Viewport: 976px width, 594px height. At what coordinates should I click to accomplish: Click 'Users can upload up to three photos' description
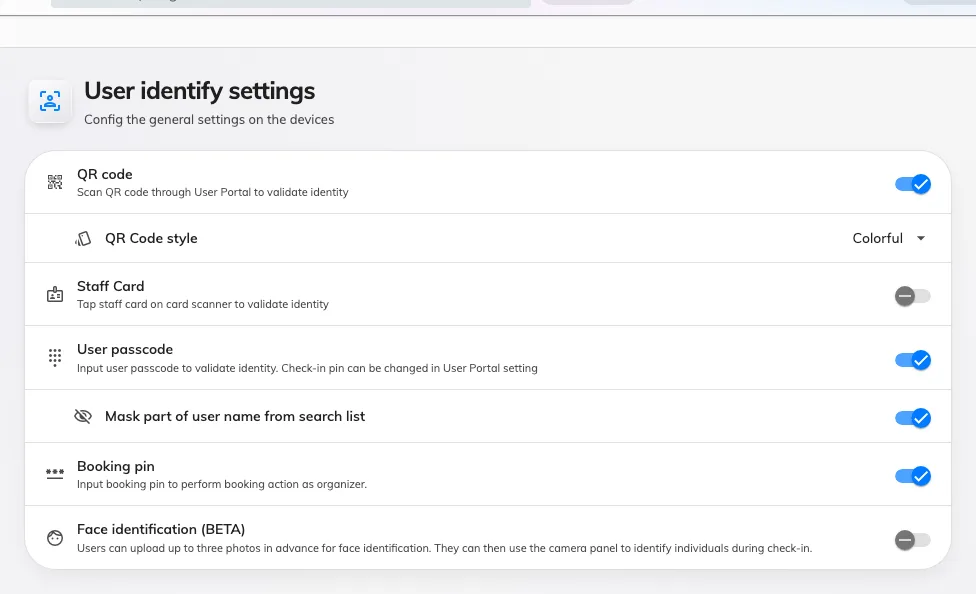[x=444, y=549]
